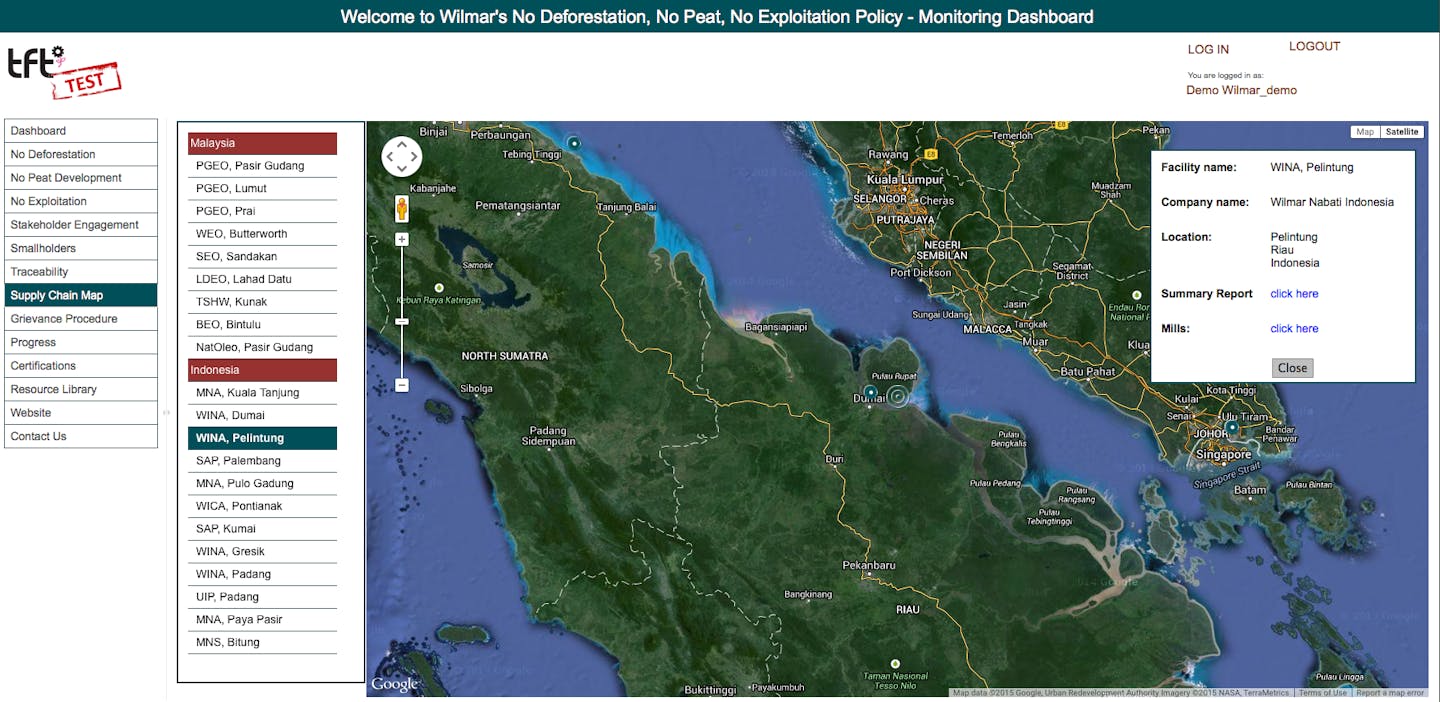Close the facility info popup
Screen dimensions: 1440x702
pyautogui.click(x=1292, y=368)
